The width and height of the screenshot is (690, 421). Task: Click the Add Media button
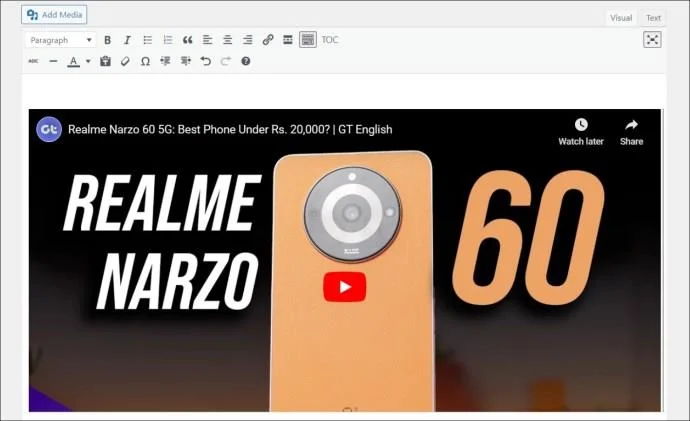pos(54,15)
